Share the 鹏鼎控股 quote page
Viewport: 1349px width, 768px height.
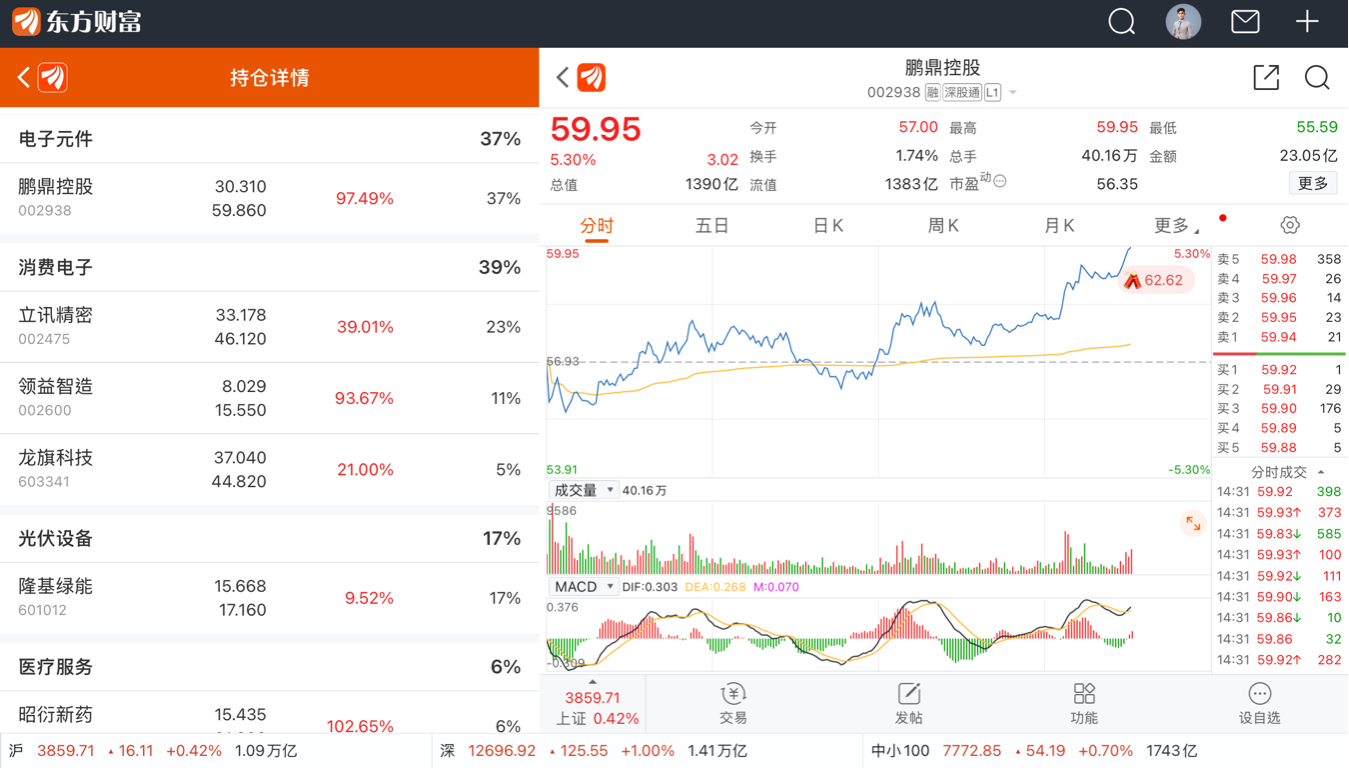click(x=1266, y=77)
